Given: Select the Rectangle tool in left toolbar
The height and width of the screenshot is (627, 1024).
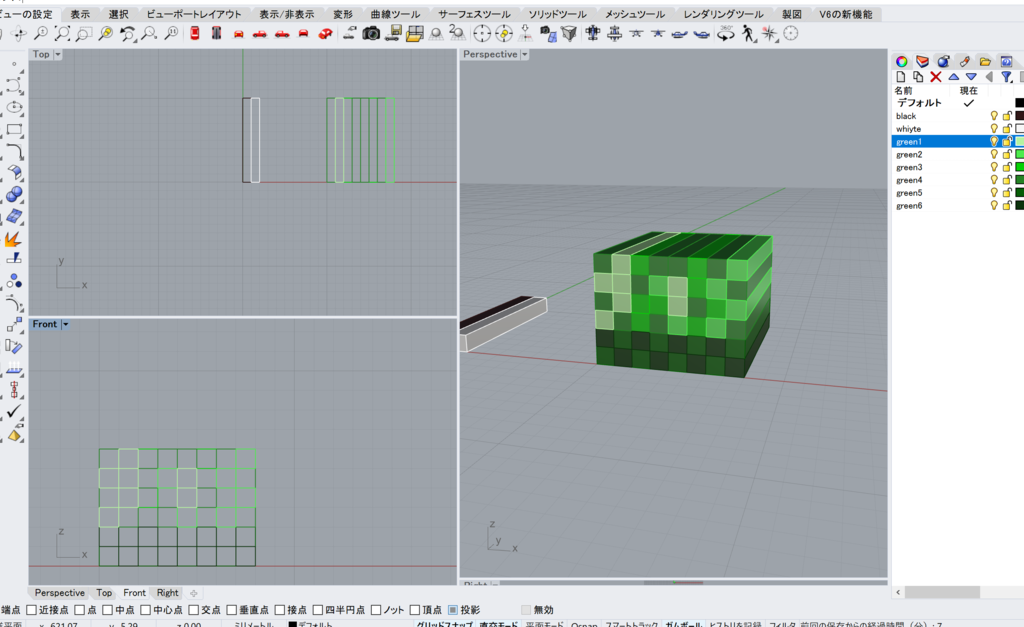Looking at the screenshot, I should tap(14, 129).
